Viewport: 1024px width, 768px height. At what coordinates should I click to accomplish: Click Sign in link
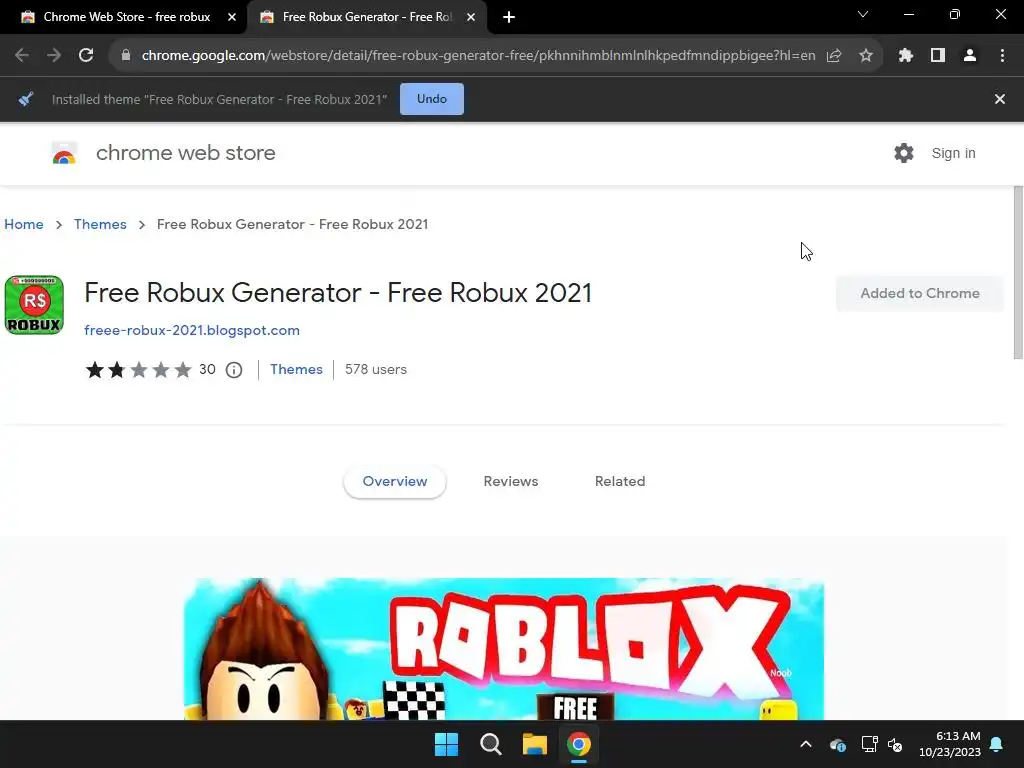pyautogui.click(x=953, y=153)
